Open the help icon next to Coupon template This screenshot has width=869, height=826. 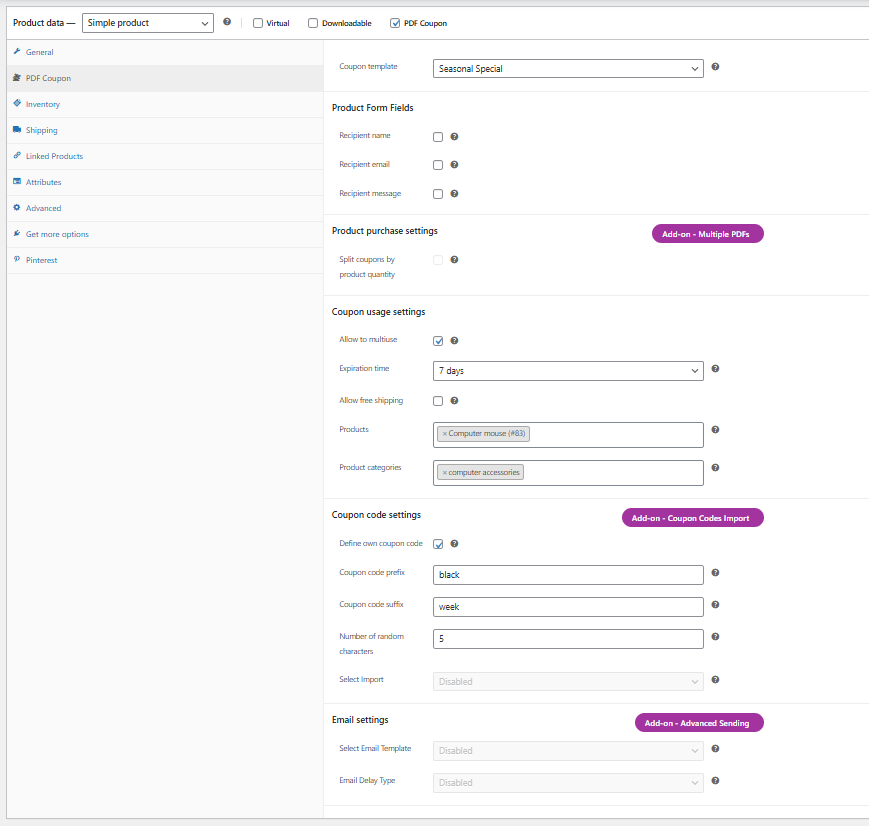(715, 66)
